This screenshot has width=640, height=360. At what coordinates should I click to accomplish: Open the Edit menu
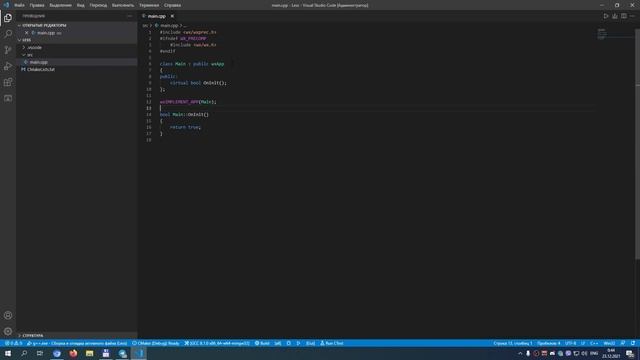point(37,5)
